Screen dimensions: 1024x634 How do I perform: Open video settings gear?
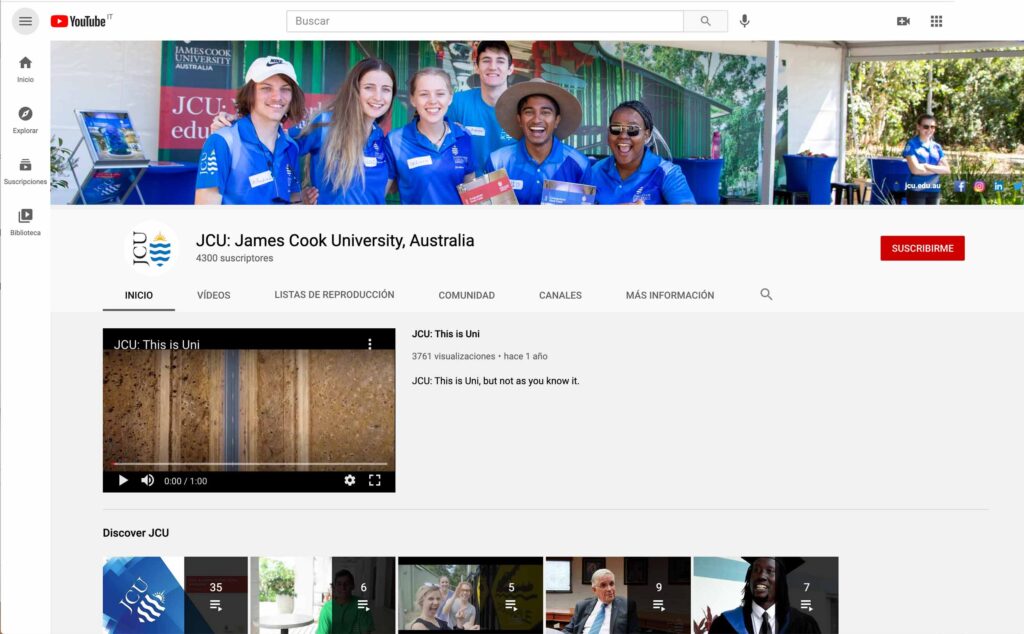click(x=350, y=481)
